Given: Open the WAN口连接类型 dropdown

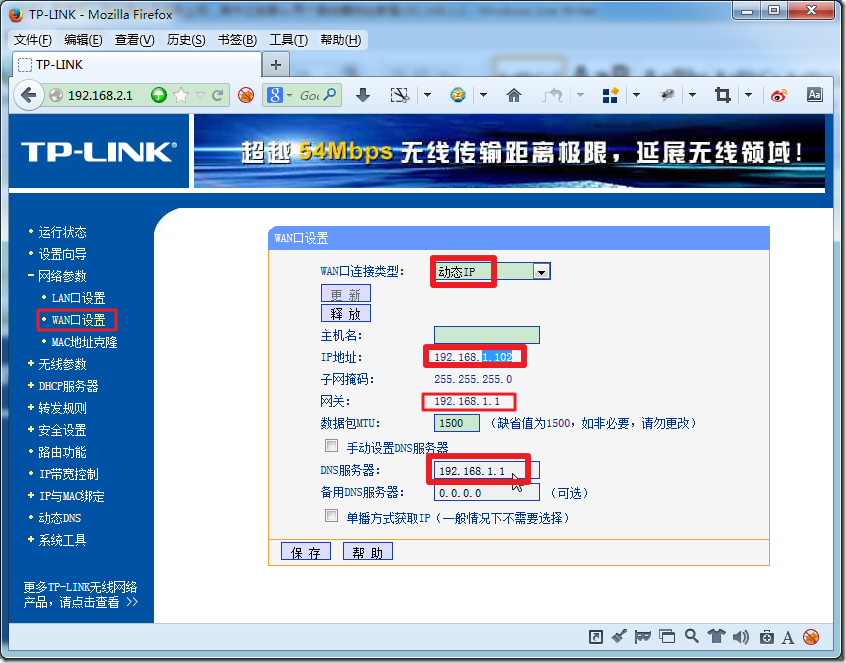Looking at the screenshot, I should pyautogui.click(x=541, y=272).
